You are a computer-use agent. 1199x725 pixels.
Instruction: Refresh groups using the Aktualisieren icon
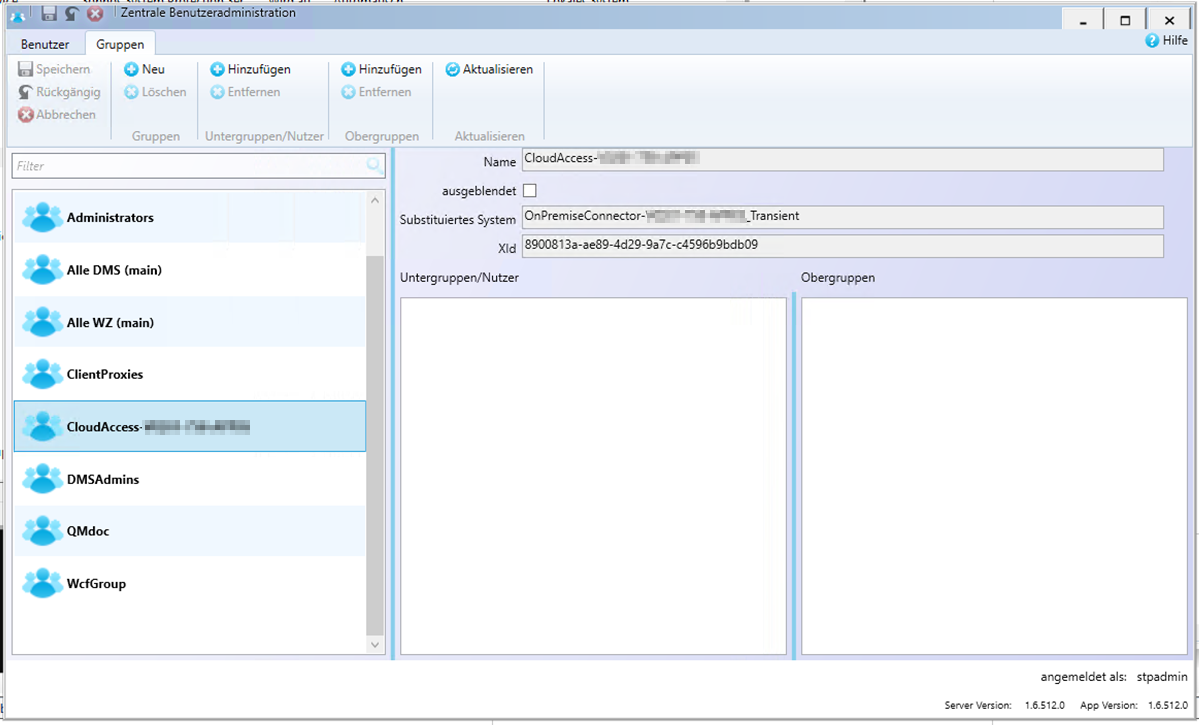point(455,69)
